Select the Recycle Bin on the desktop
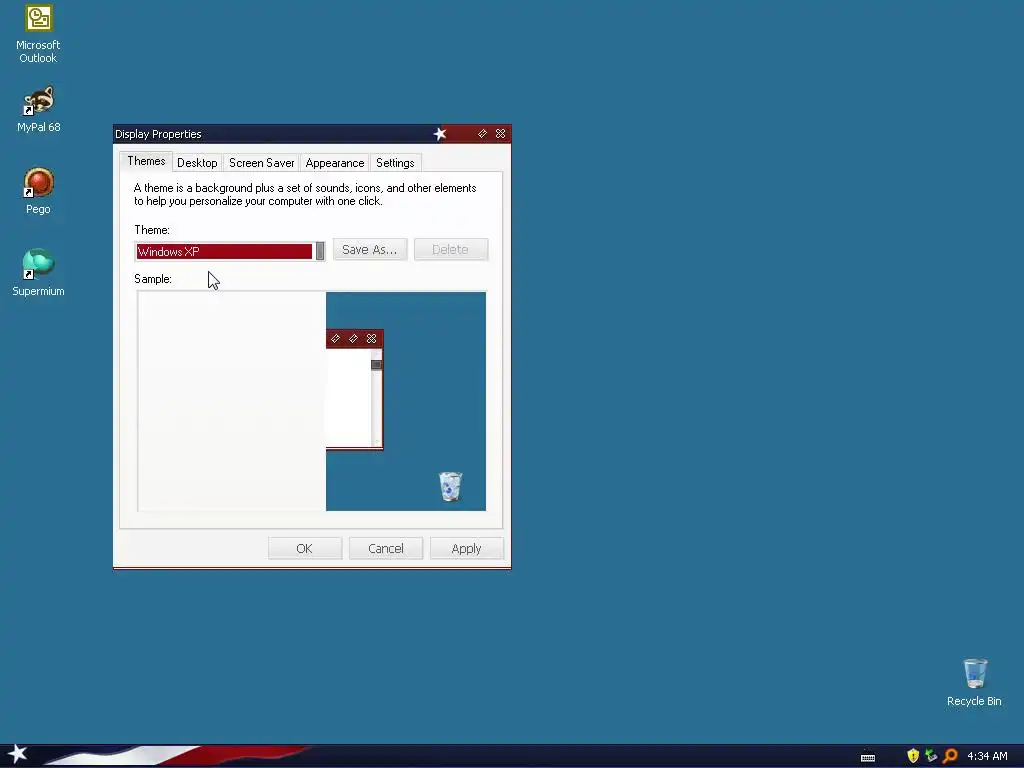This screenshot has height=768, width=1024. 974,682
